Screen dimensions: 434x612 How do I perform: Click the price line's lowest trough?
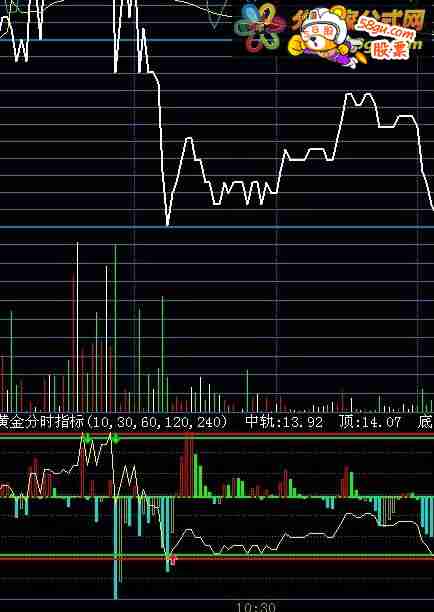pos(167,222)
